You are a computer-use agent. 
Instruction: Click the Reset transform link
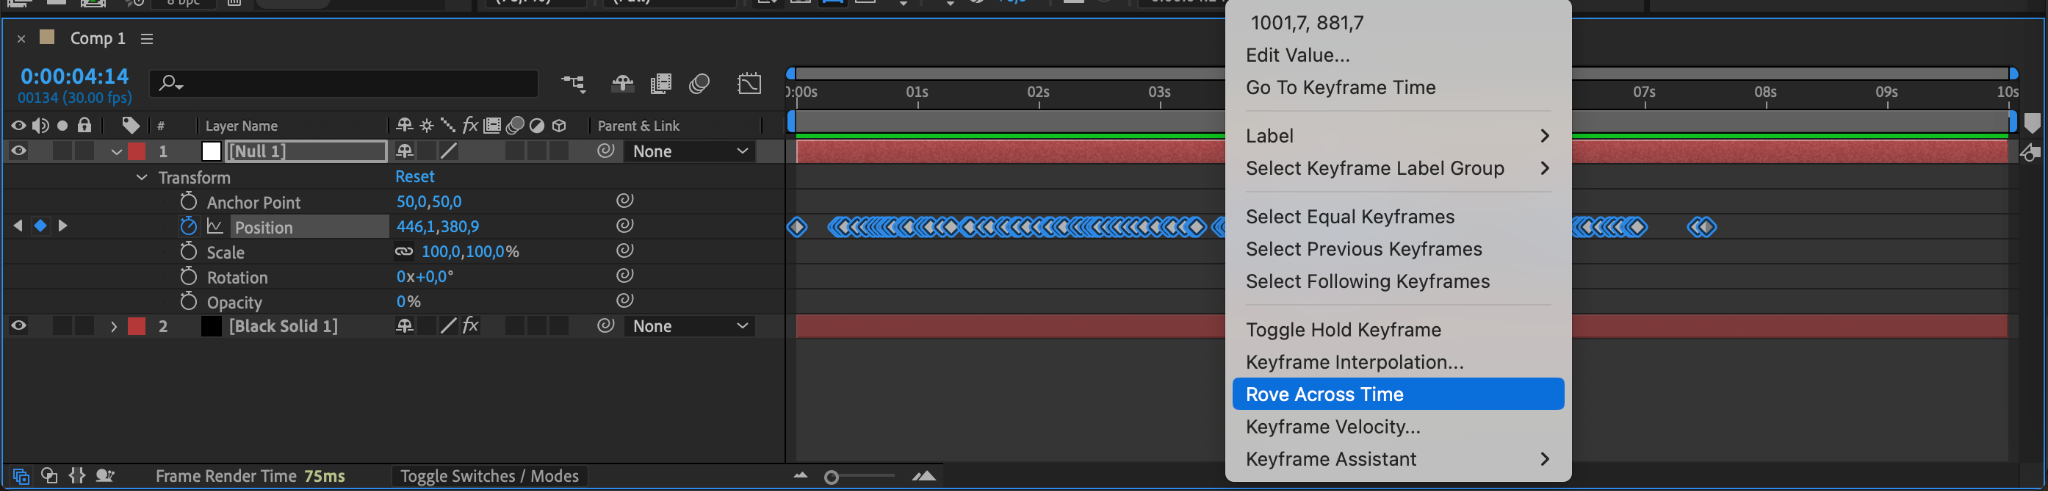point(414,177)
